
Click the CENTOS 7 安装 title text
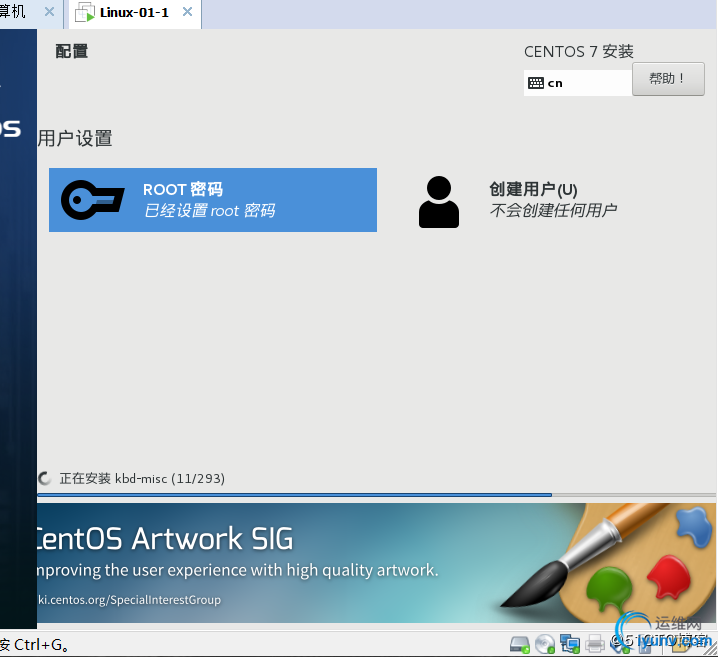point(579,52)
